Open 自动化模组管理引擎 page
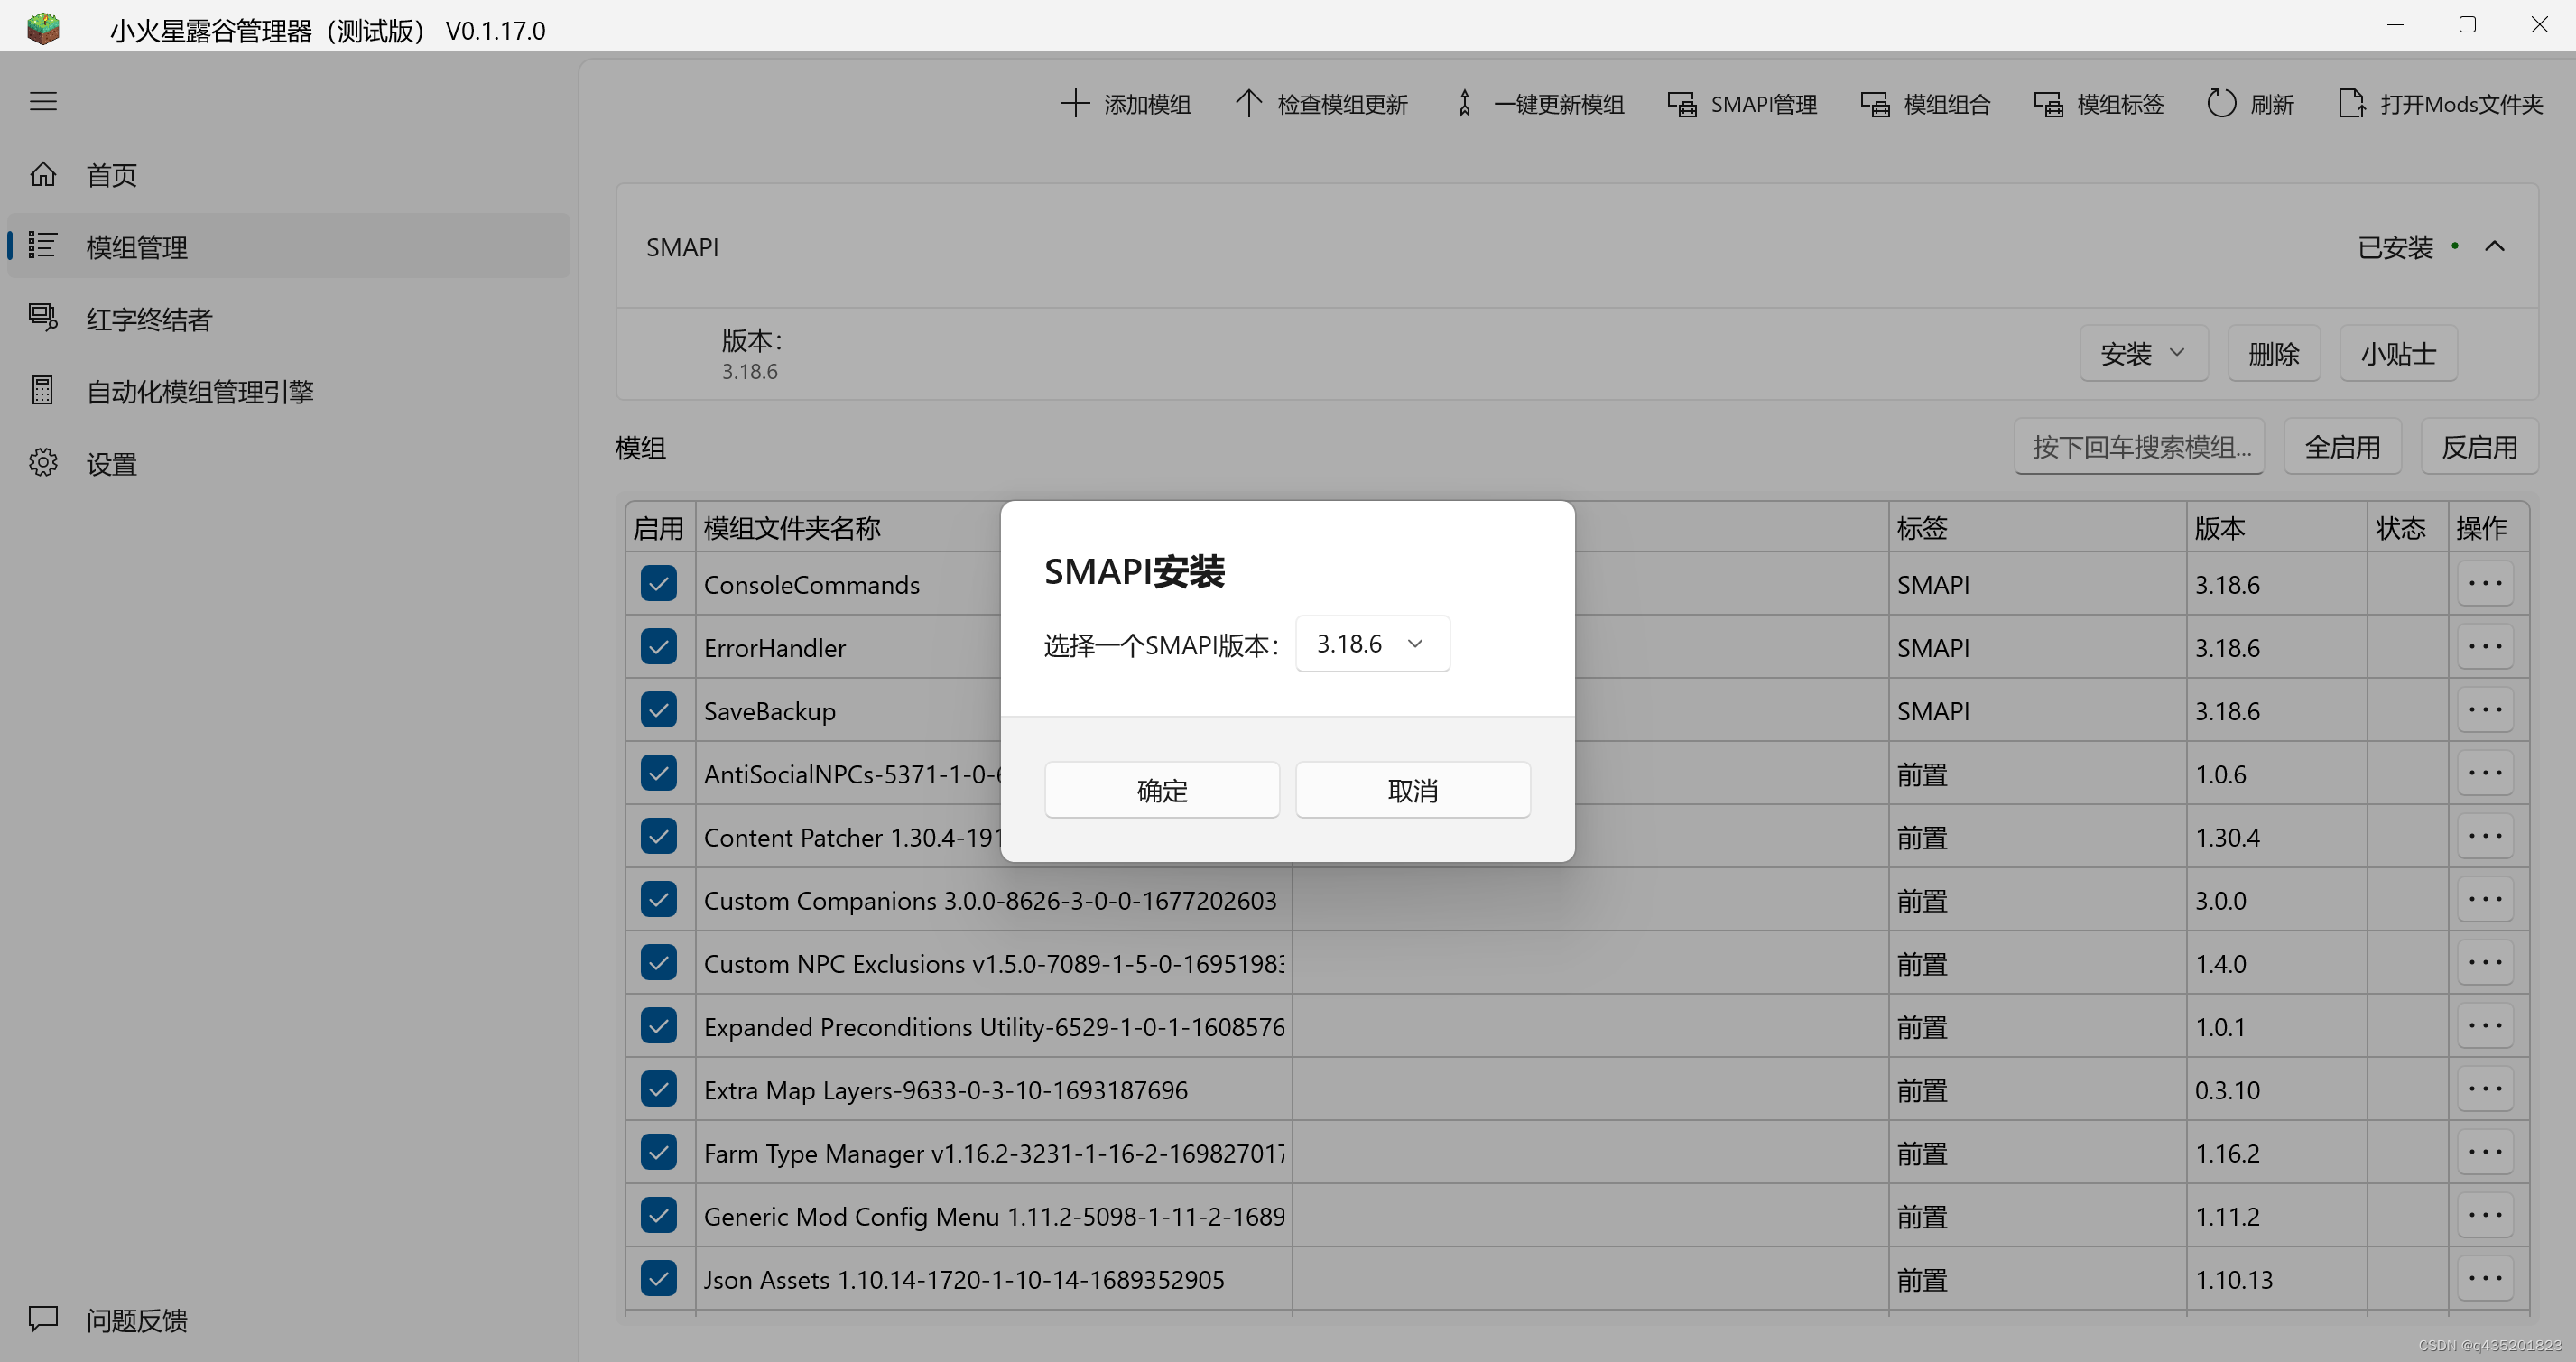 288,390
